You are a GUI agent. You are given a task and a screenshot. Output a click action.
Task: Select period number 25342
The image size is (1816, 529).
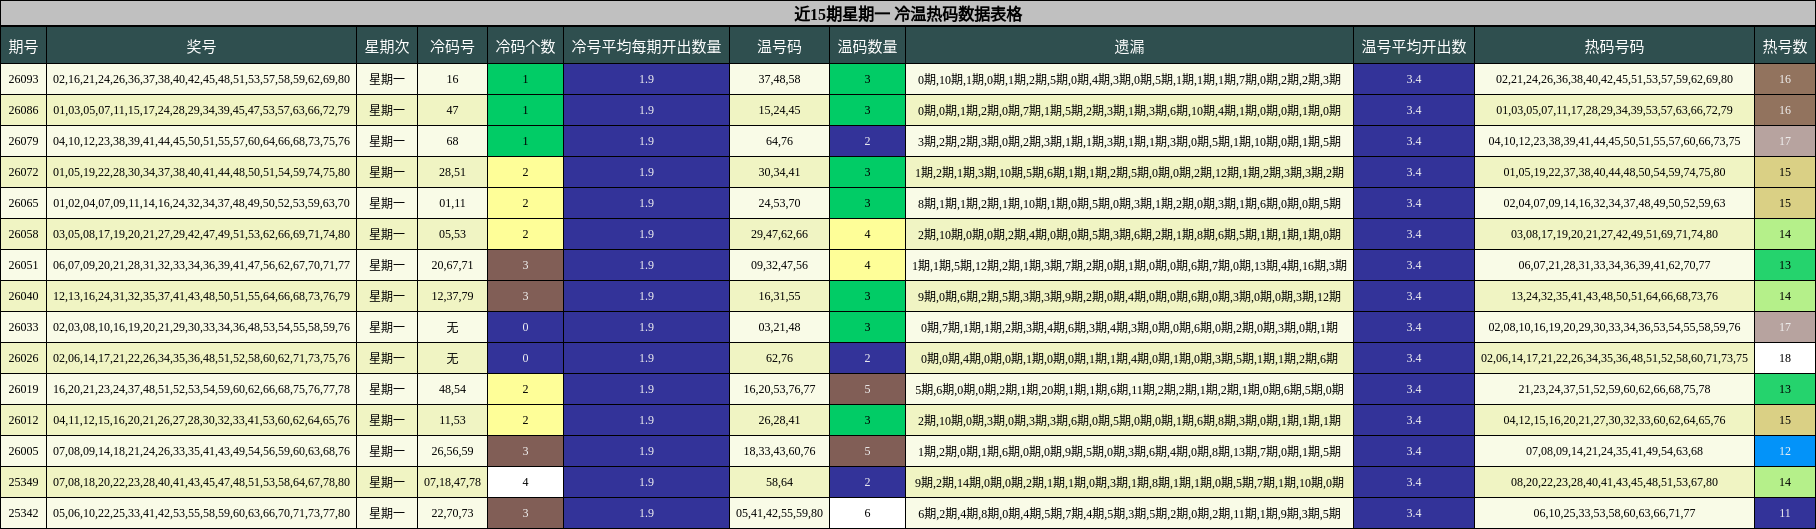[x=23, y=513]
